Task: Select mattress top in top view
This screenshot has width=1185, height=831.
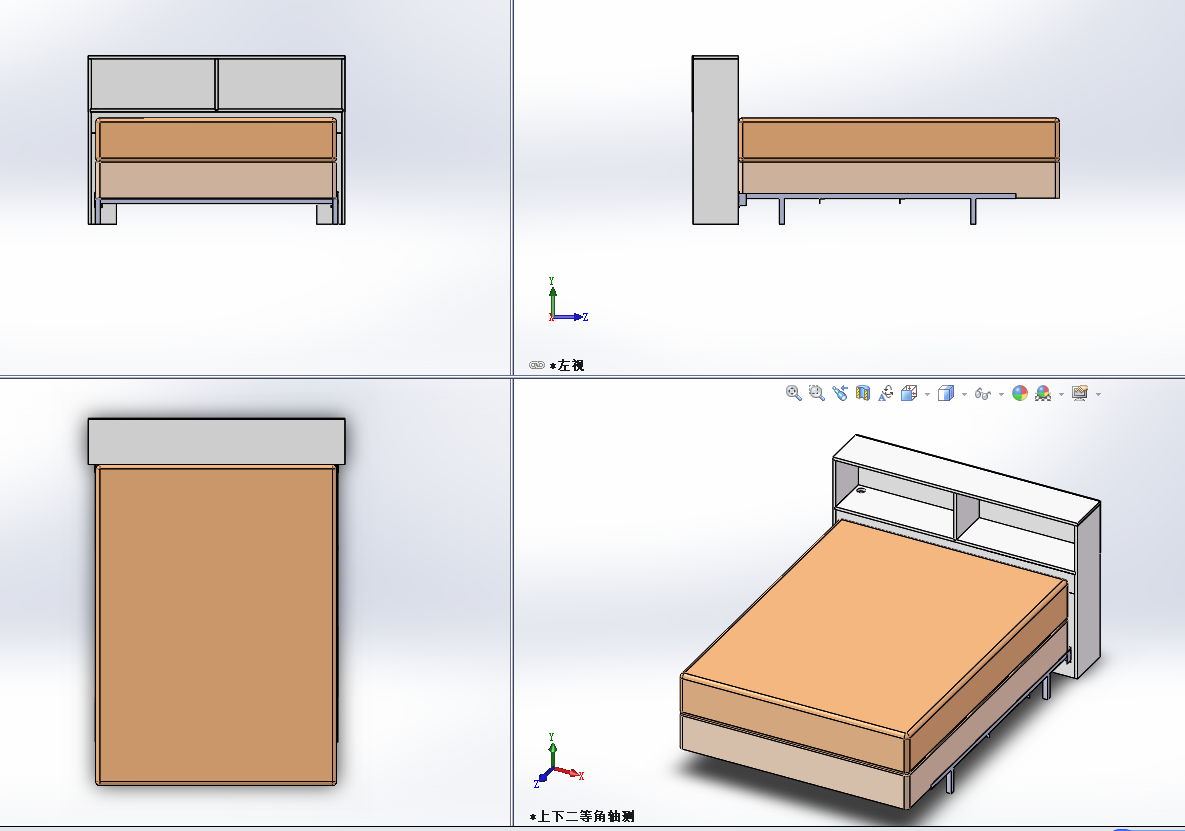Action: coord(216,626)
